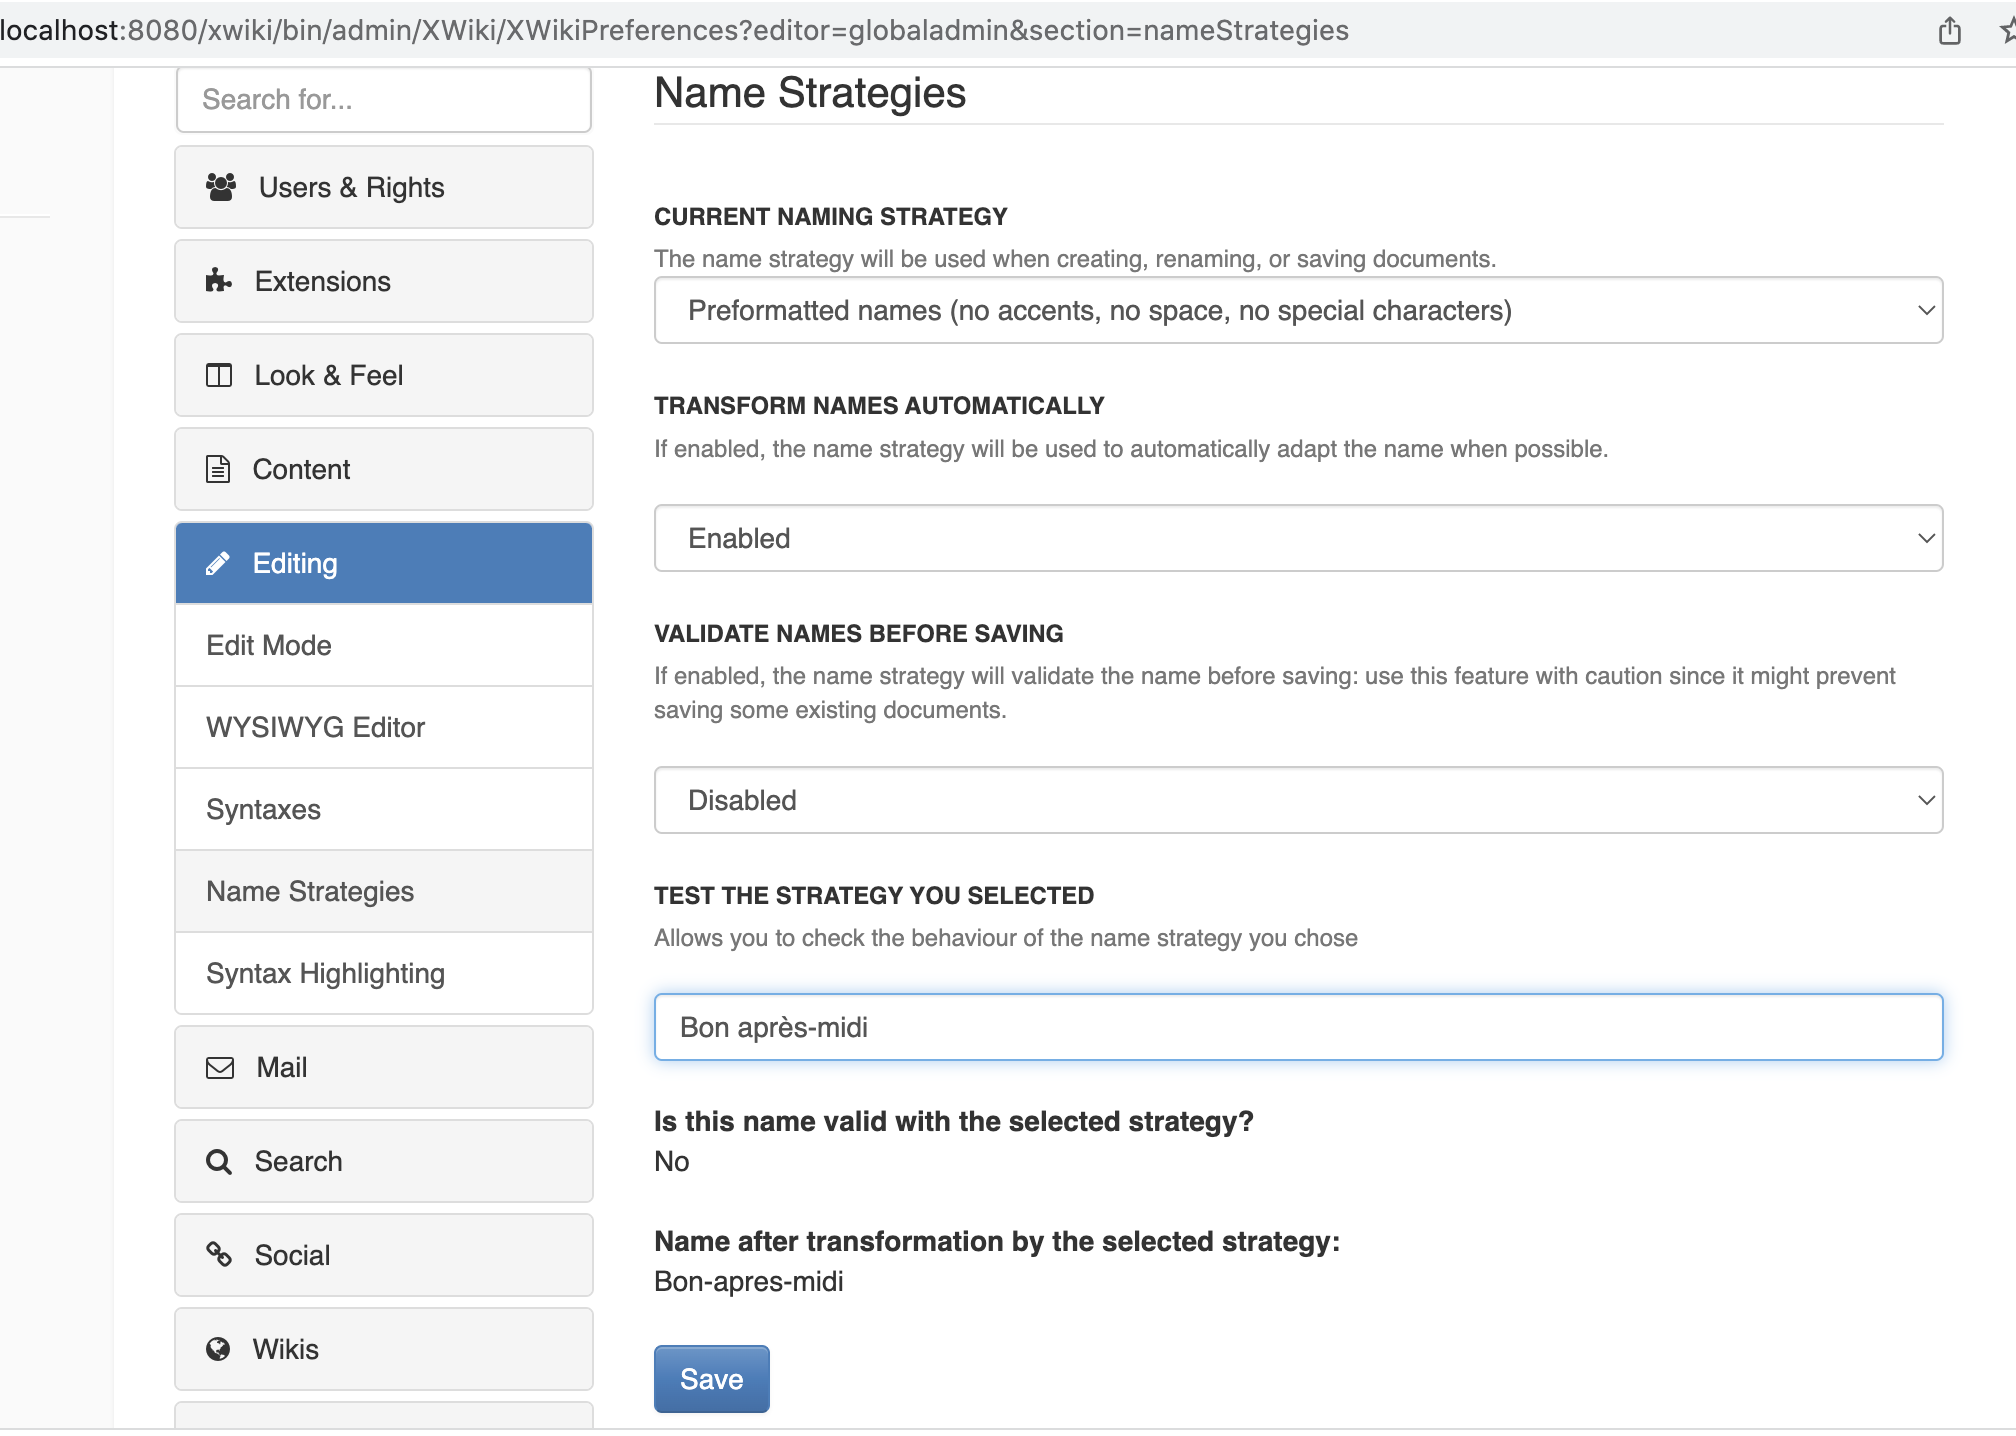Image resolution: width=2016 pixels, height=1436 pixels.
Task: Click the Content document icon
Action: [218, 469]
